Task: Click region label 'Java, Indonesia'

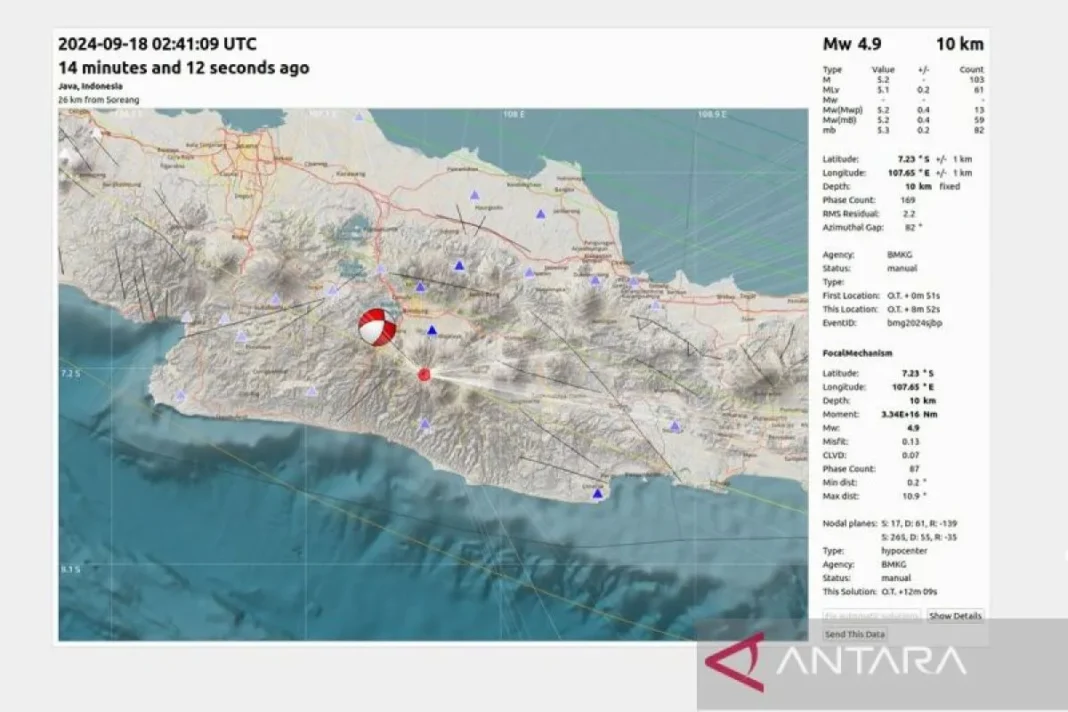Action: [x=91, y=87]
